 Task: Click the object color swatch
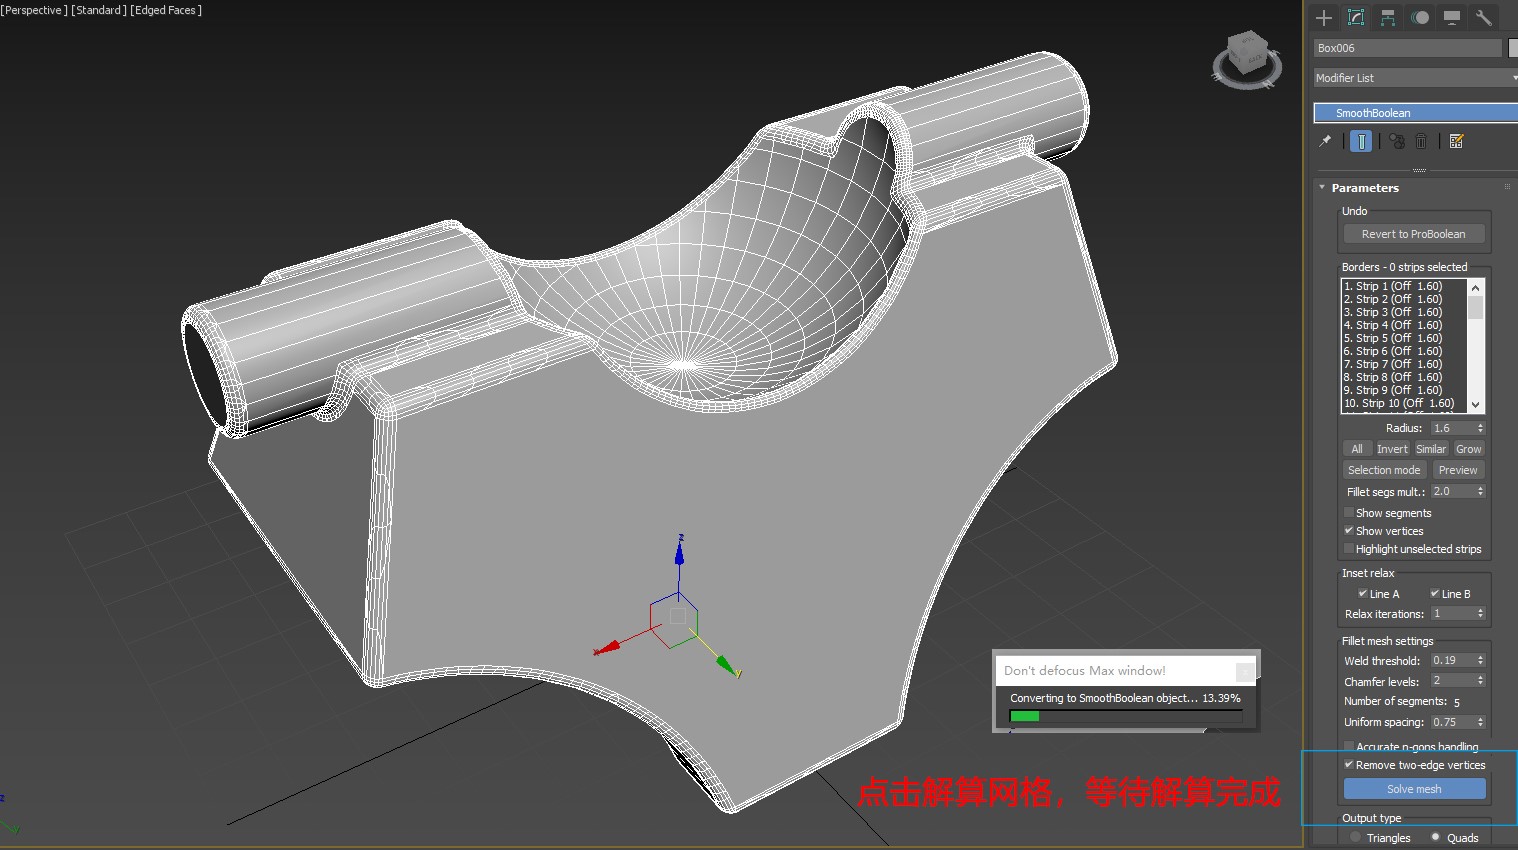coord(1513,48)
